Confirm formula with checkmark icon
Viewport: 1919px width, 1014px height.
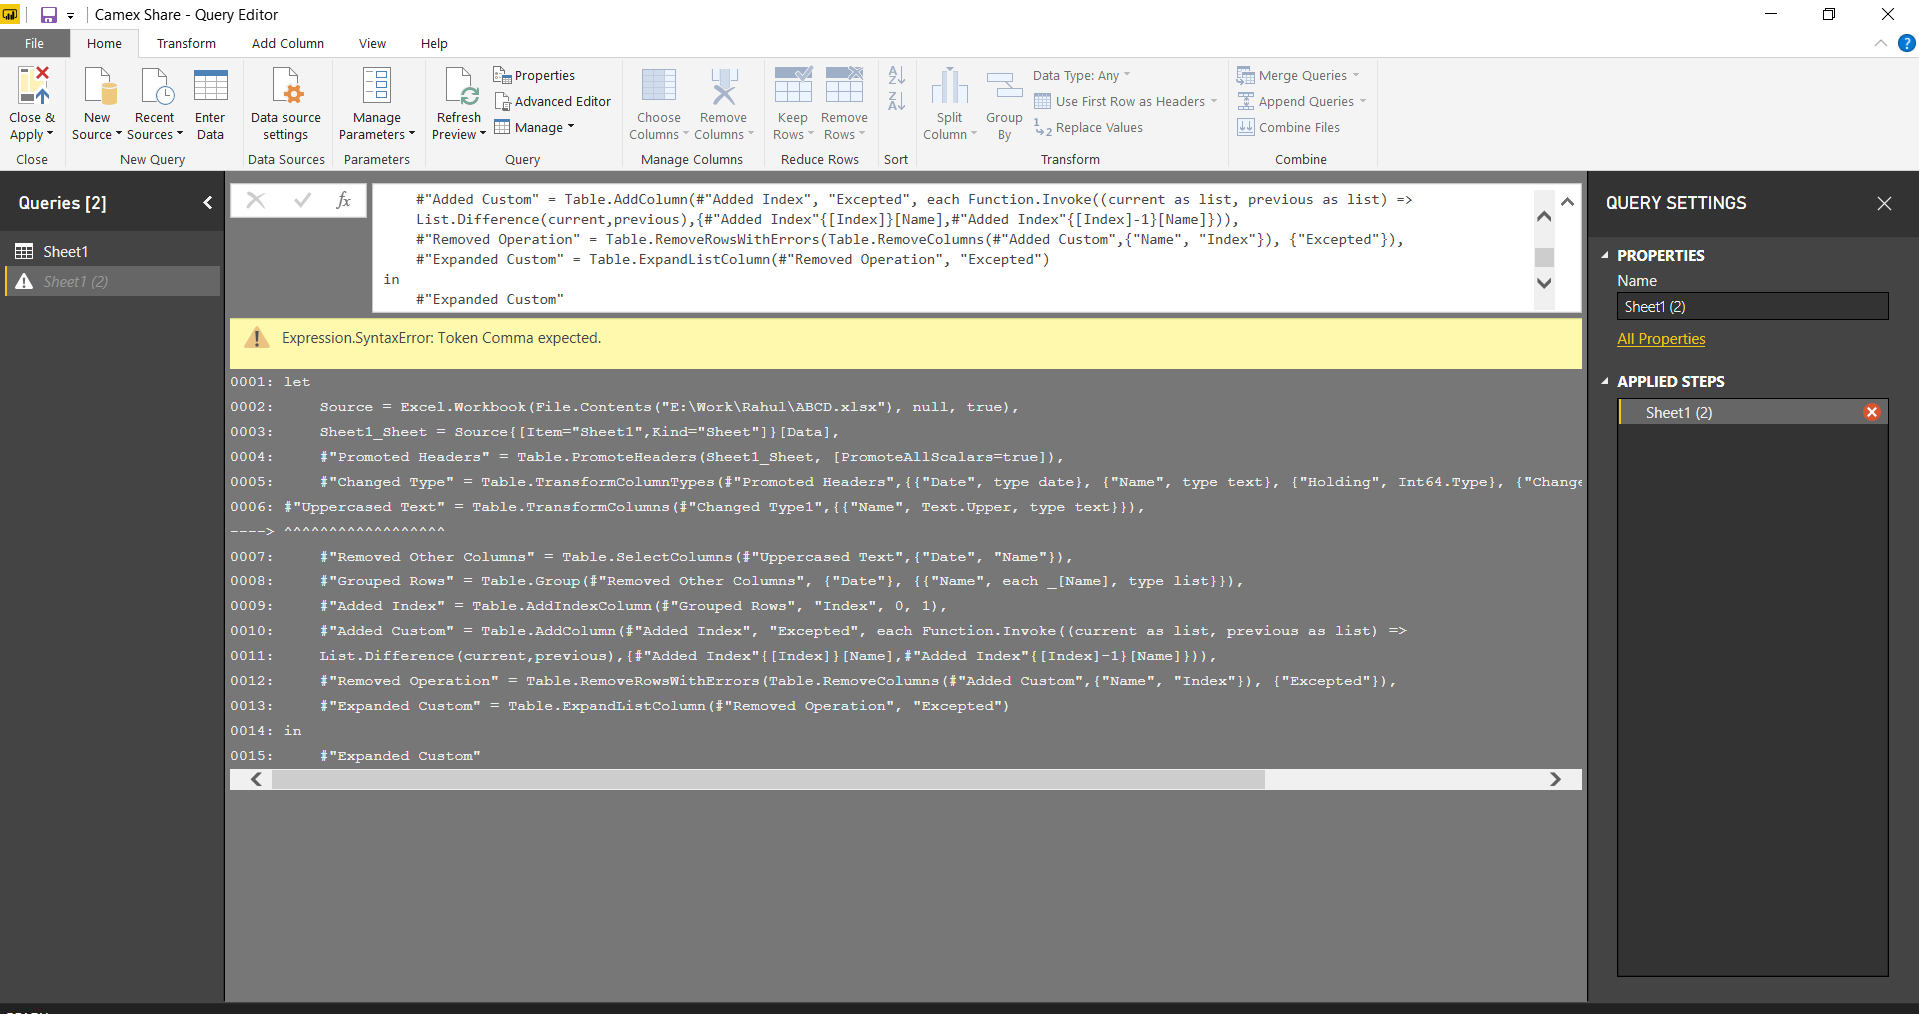[302, 200]
